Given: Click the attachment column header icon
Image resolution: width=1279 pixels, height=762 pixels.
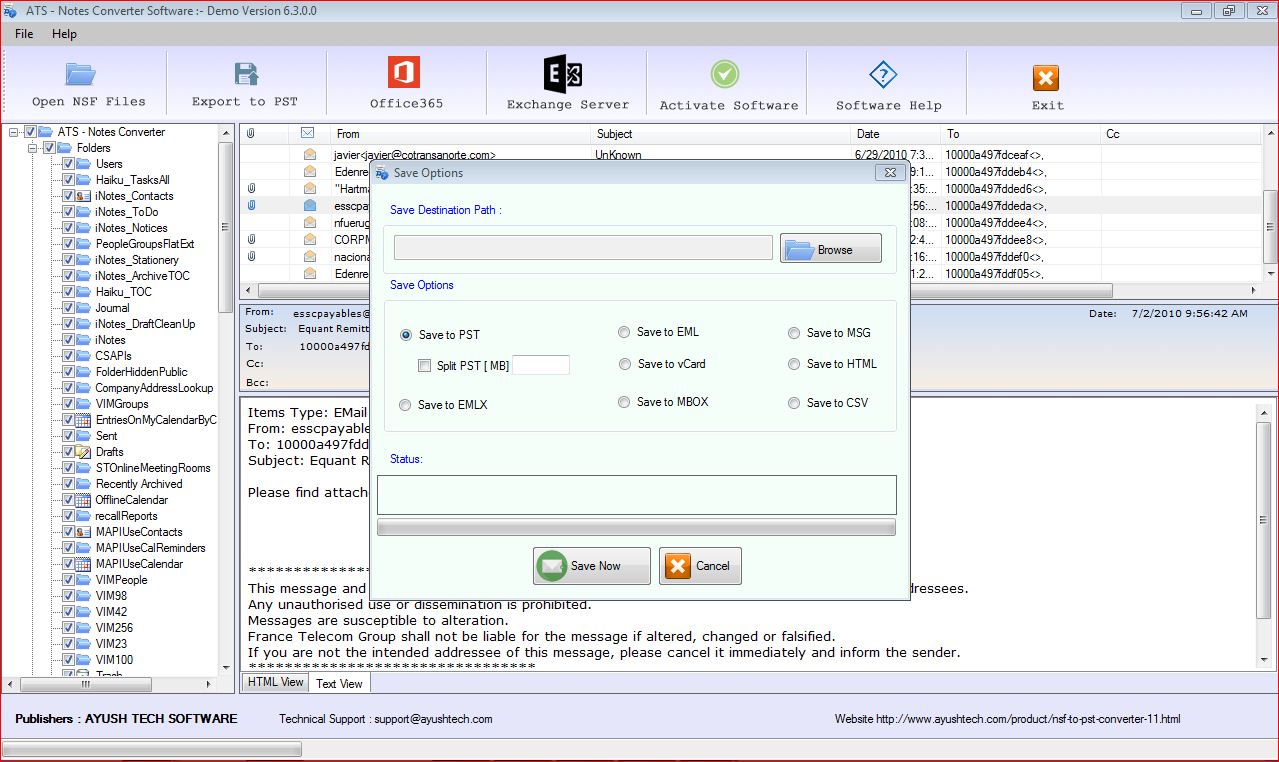Looking at the screenshot, I should (x=251, y=133).
